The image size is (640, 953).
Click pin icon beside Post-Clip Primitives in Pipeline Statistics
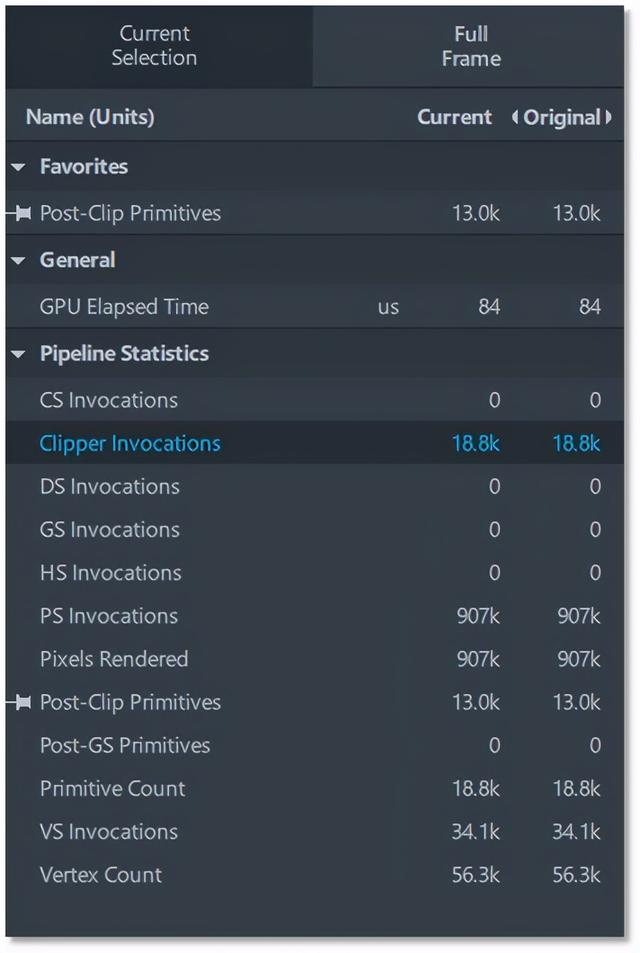[20, 702]
